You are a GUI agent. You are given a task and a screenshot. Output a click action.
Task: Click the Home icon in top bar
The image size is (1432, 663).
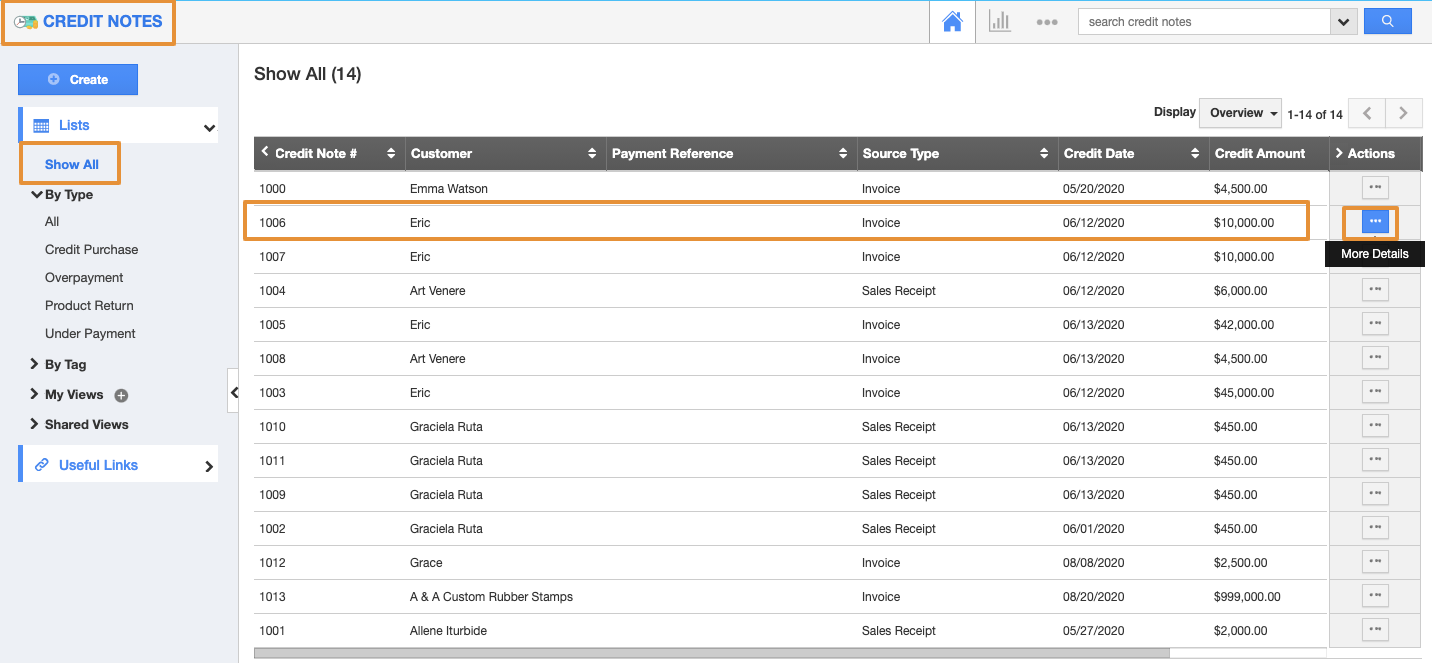[952, 22]
